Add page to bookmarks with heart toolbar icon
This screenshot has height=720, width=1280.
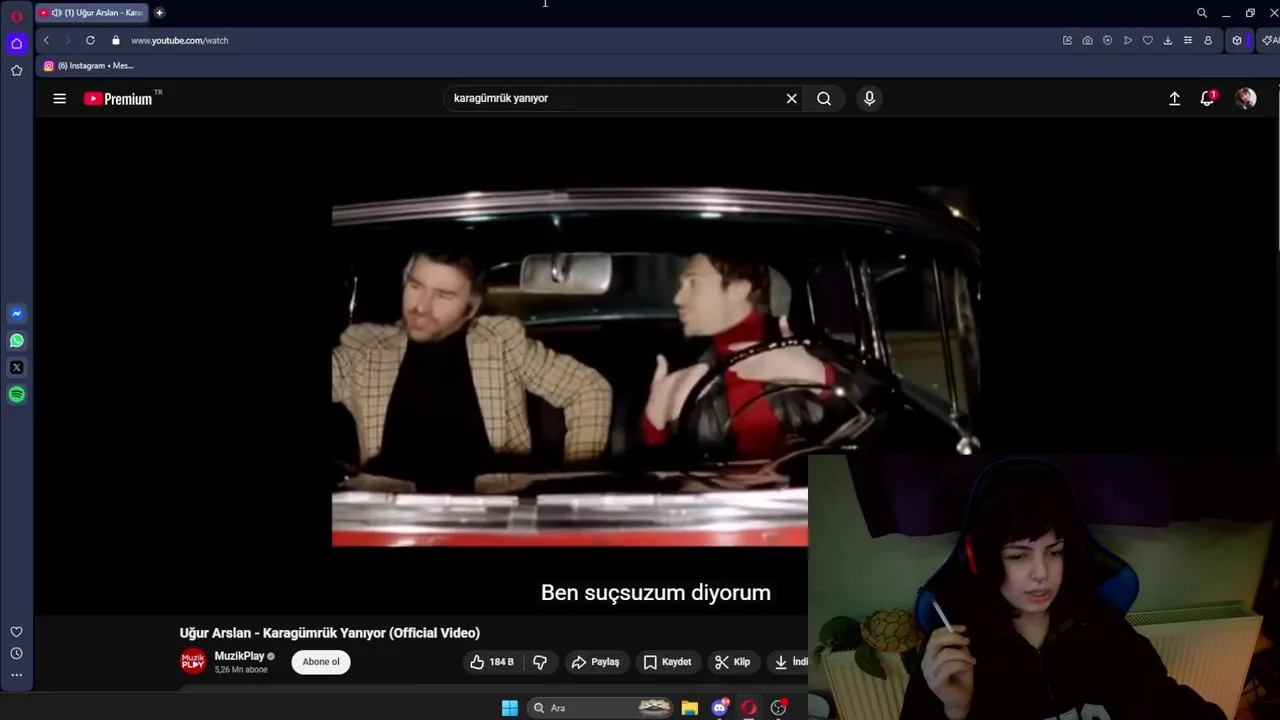(1147, 40)
